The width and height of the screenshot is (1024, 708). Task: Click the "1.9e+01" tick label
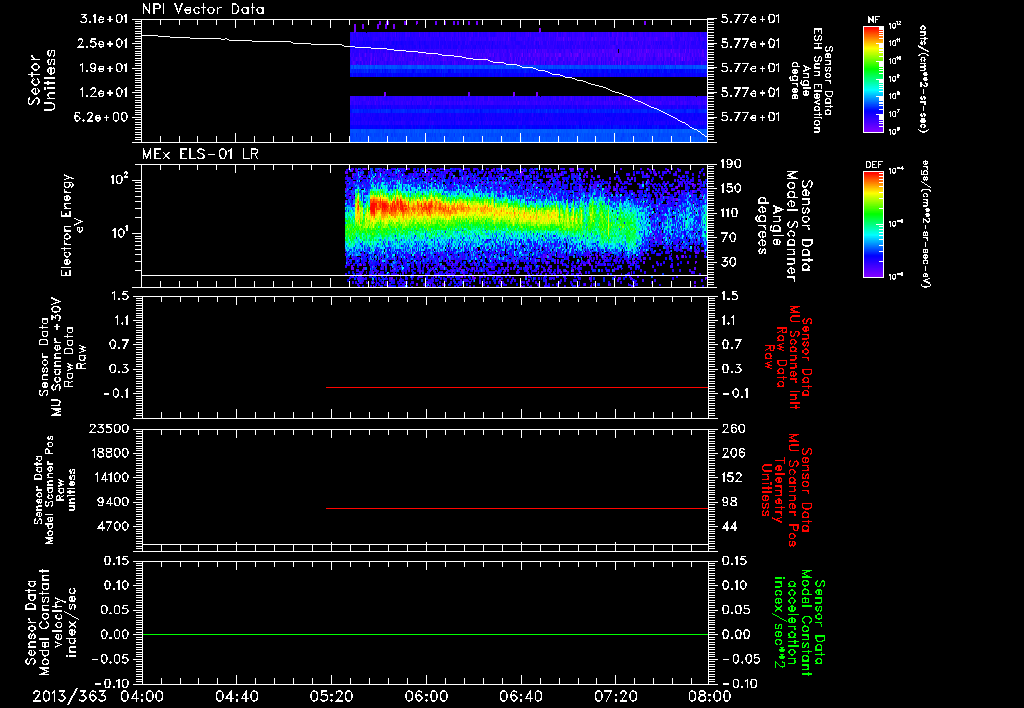click(104, 68)
